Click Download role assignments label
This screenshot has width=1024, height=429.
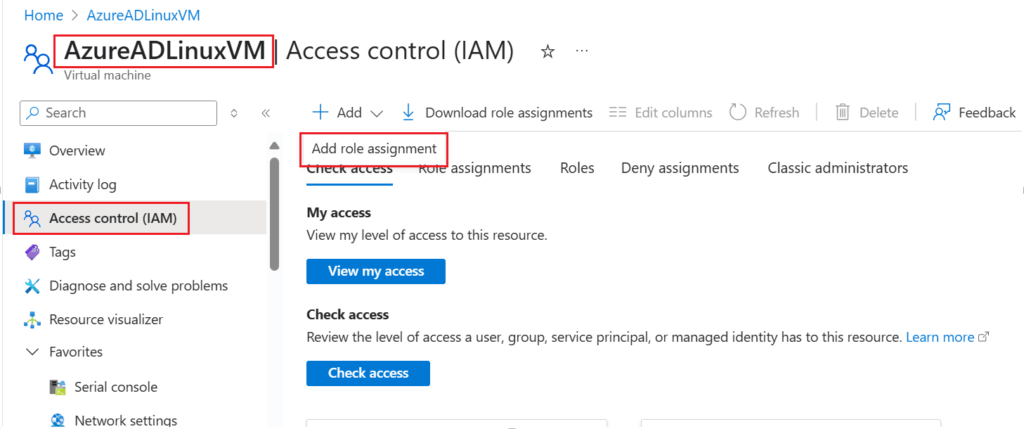pos(509,113)
